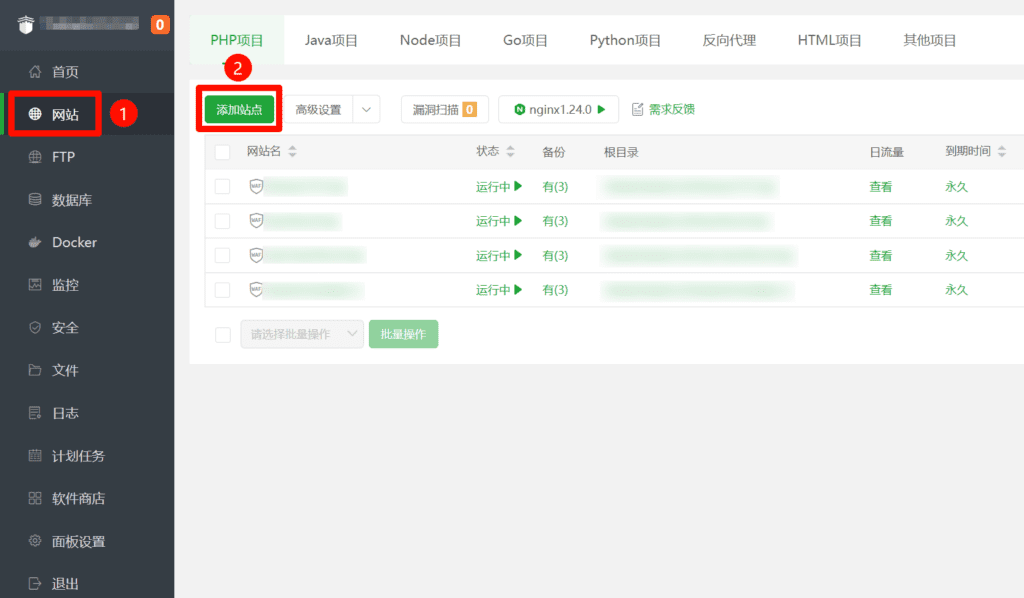Check the select-all checkbox in table header

click(222, 151)
